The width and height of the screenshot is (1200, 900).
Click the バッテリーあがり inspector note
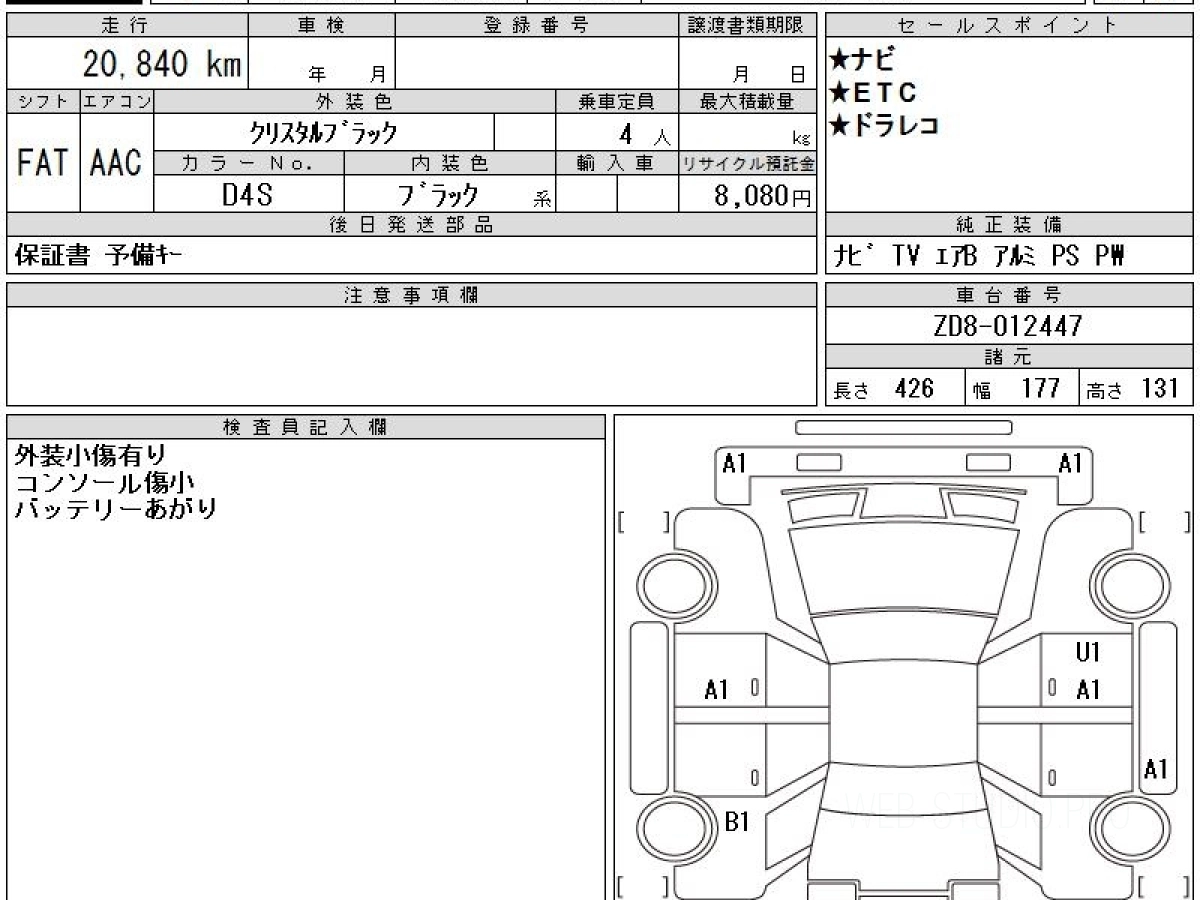click(x=116, y=508)
